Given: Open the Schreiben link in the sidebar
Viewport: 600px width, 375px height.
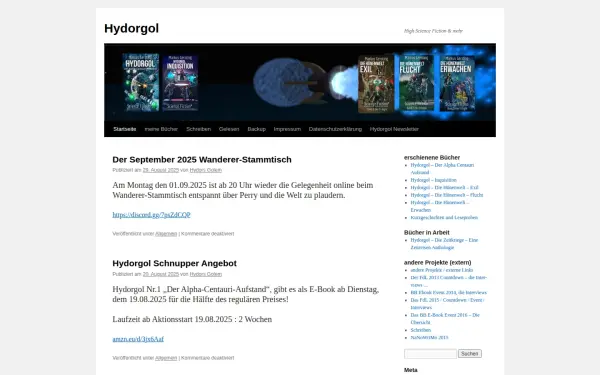Looking at the screenshot, I should (x=421, y=330).
